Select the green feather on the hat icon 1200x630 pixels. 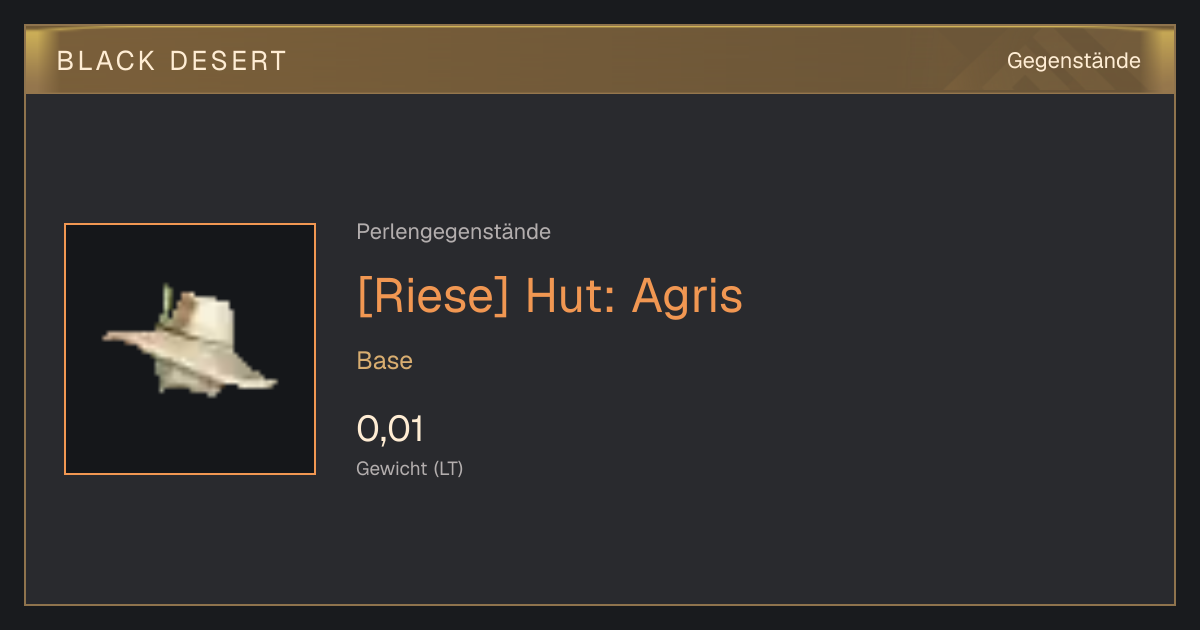click(x=168, y=298)
